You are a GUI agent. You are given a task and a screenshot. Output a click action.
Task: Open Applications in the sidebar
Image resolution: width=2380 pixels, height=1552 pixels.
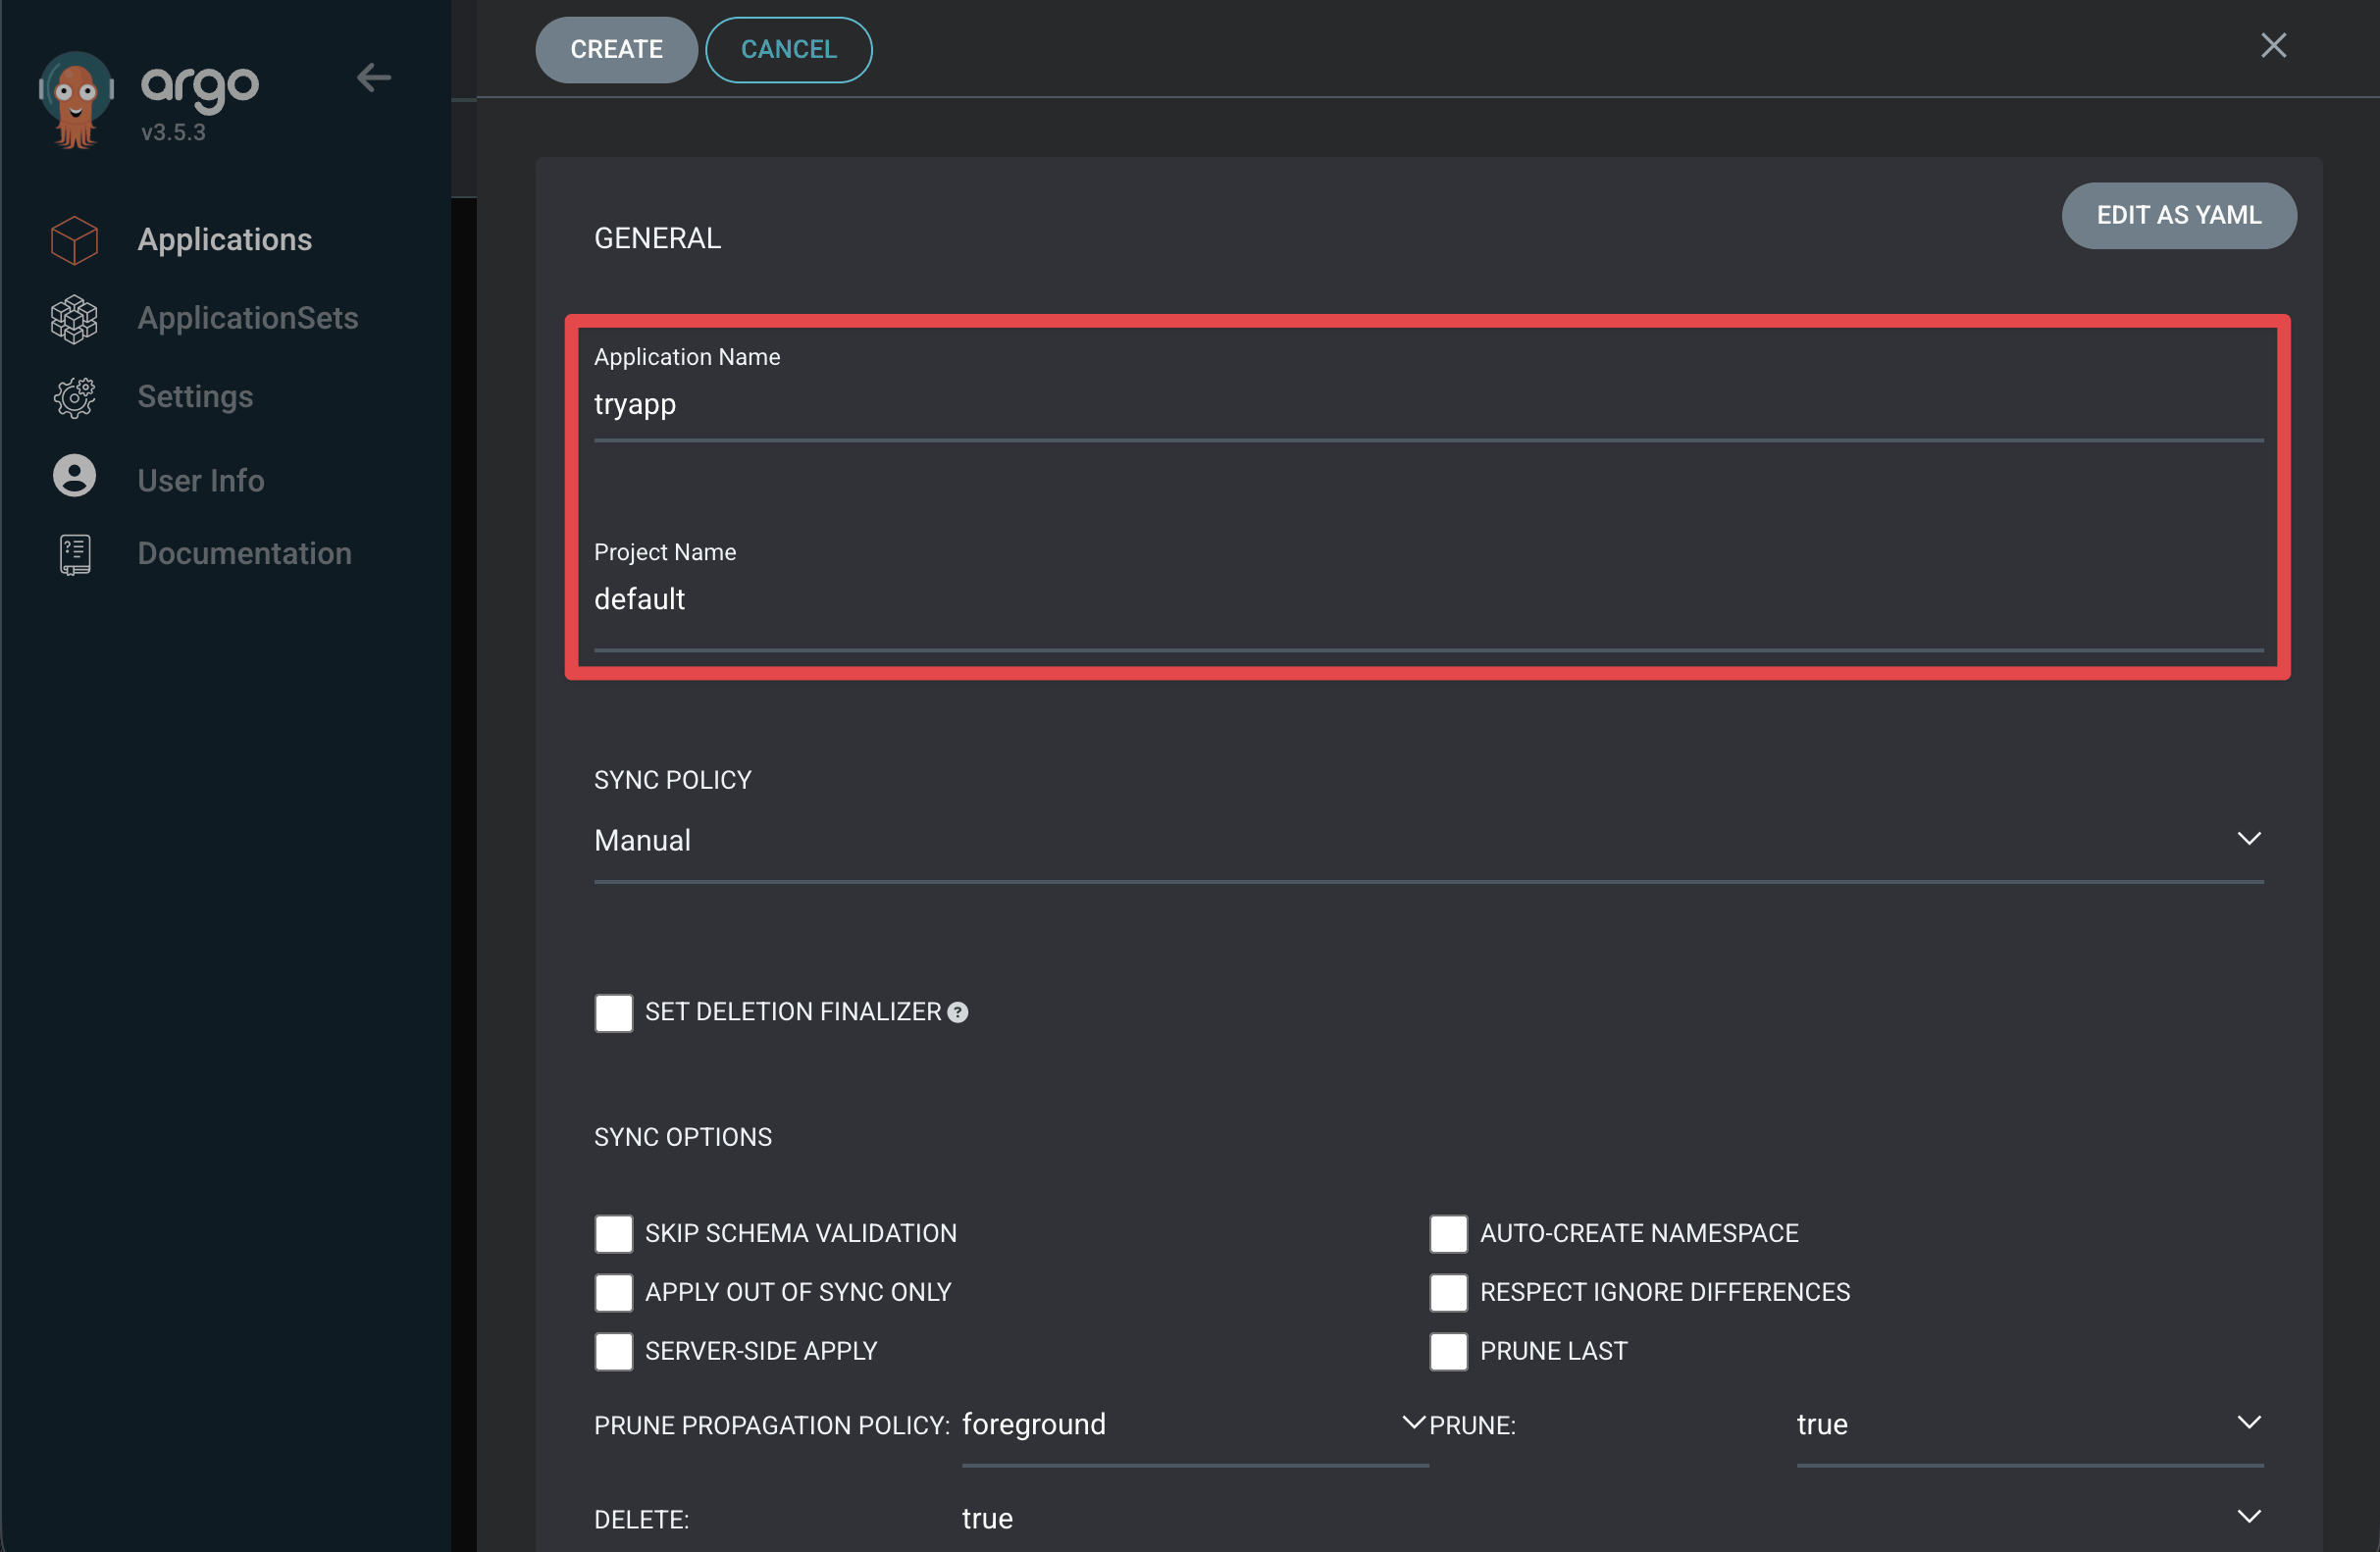(x=225, y=240)
